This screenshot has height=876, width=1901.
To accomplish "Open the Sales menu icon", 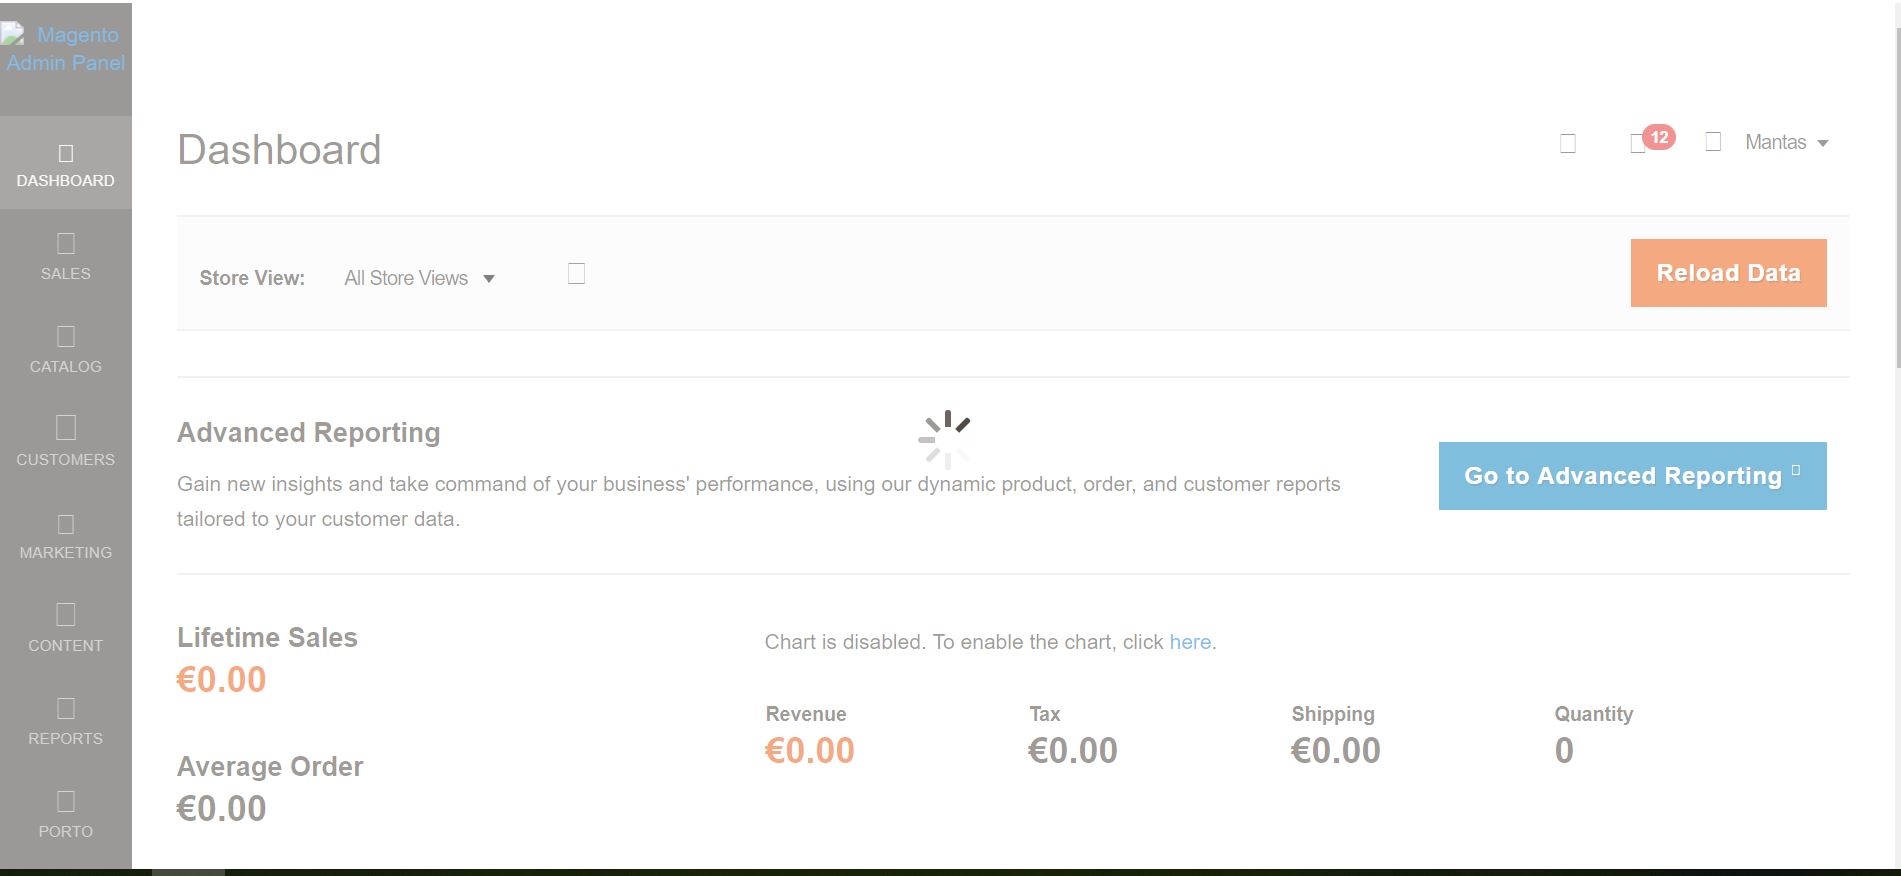I will tap(66, 243).
